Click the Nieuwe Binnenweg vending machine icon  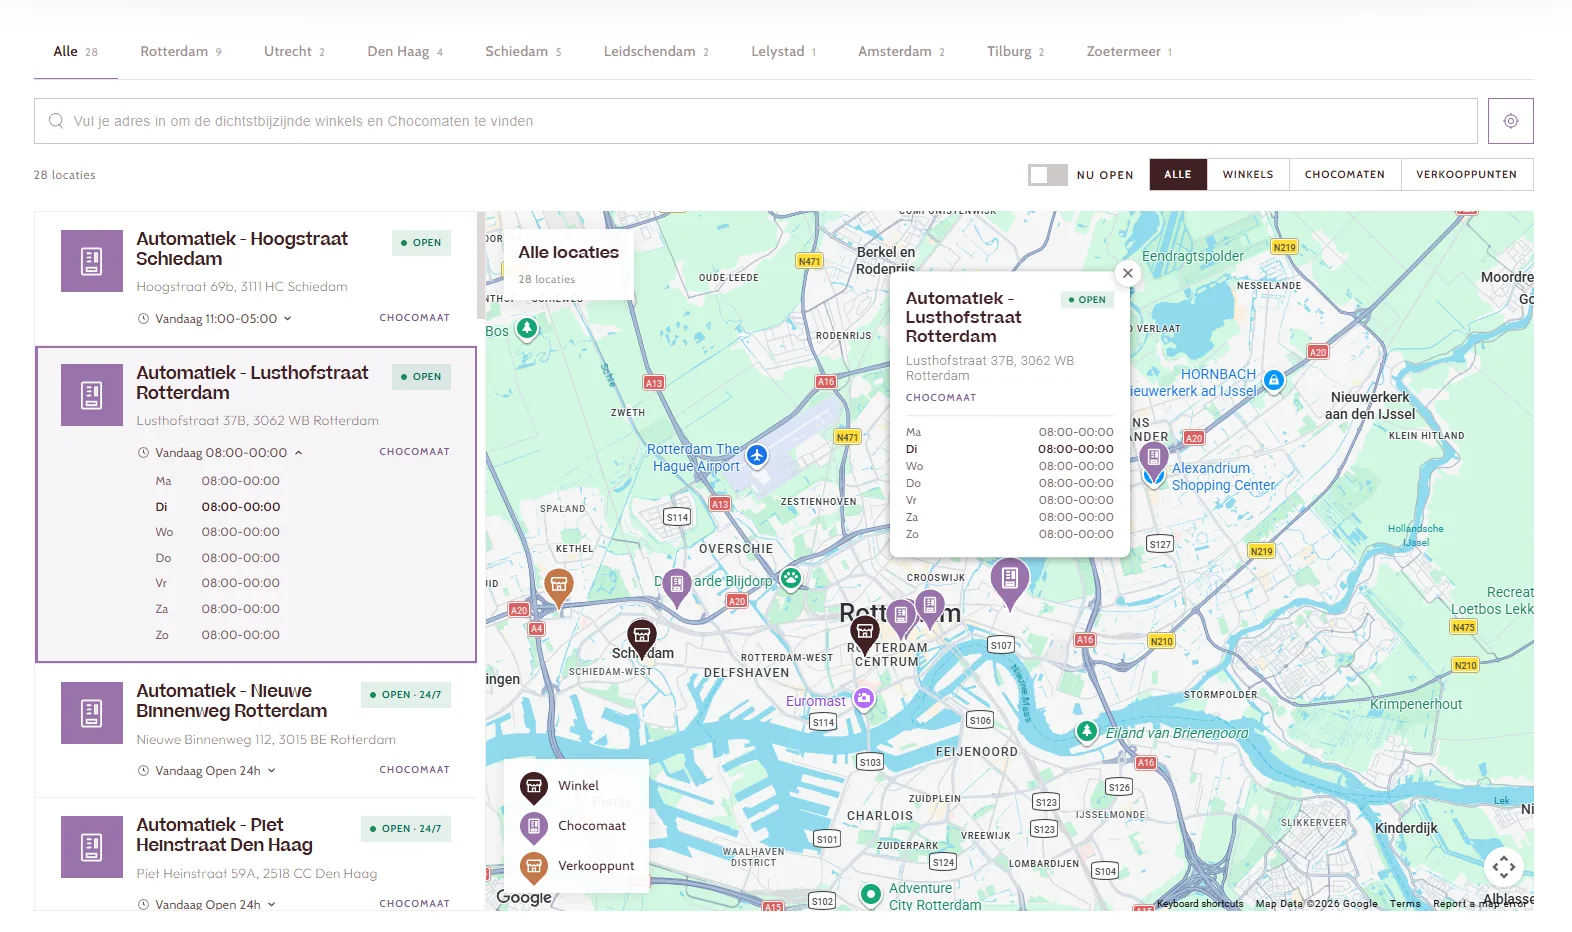tap(92, 713)
